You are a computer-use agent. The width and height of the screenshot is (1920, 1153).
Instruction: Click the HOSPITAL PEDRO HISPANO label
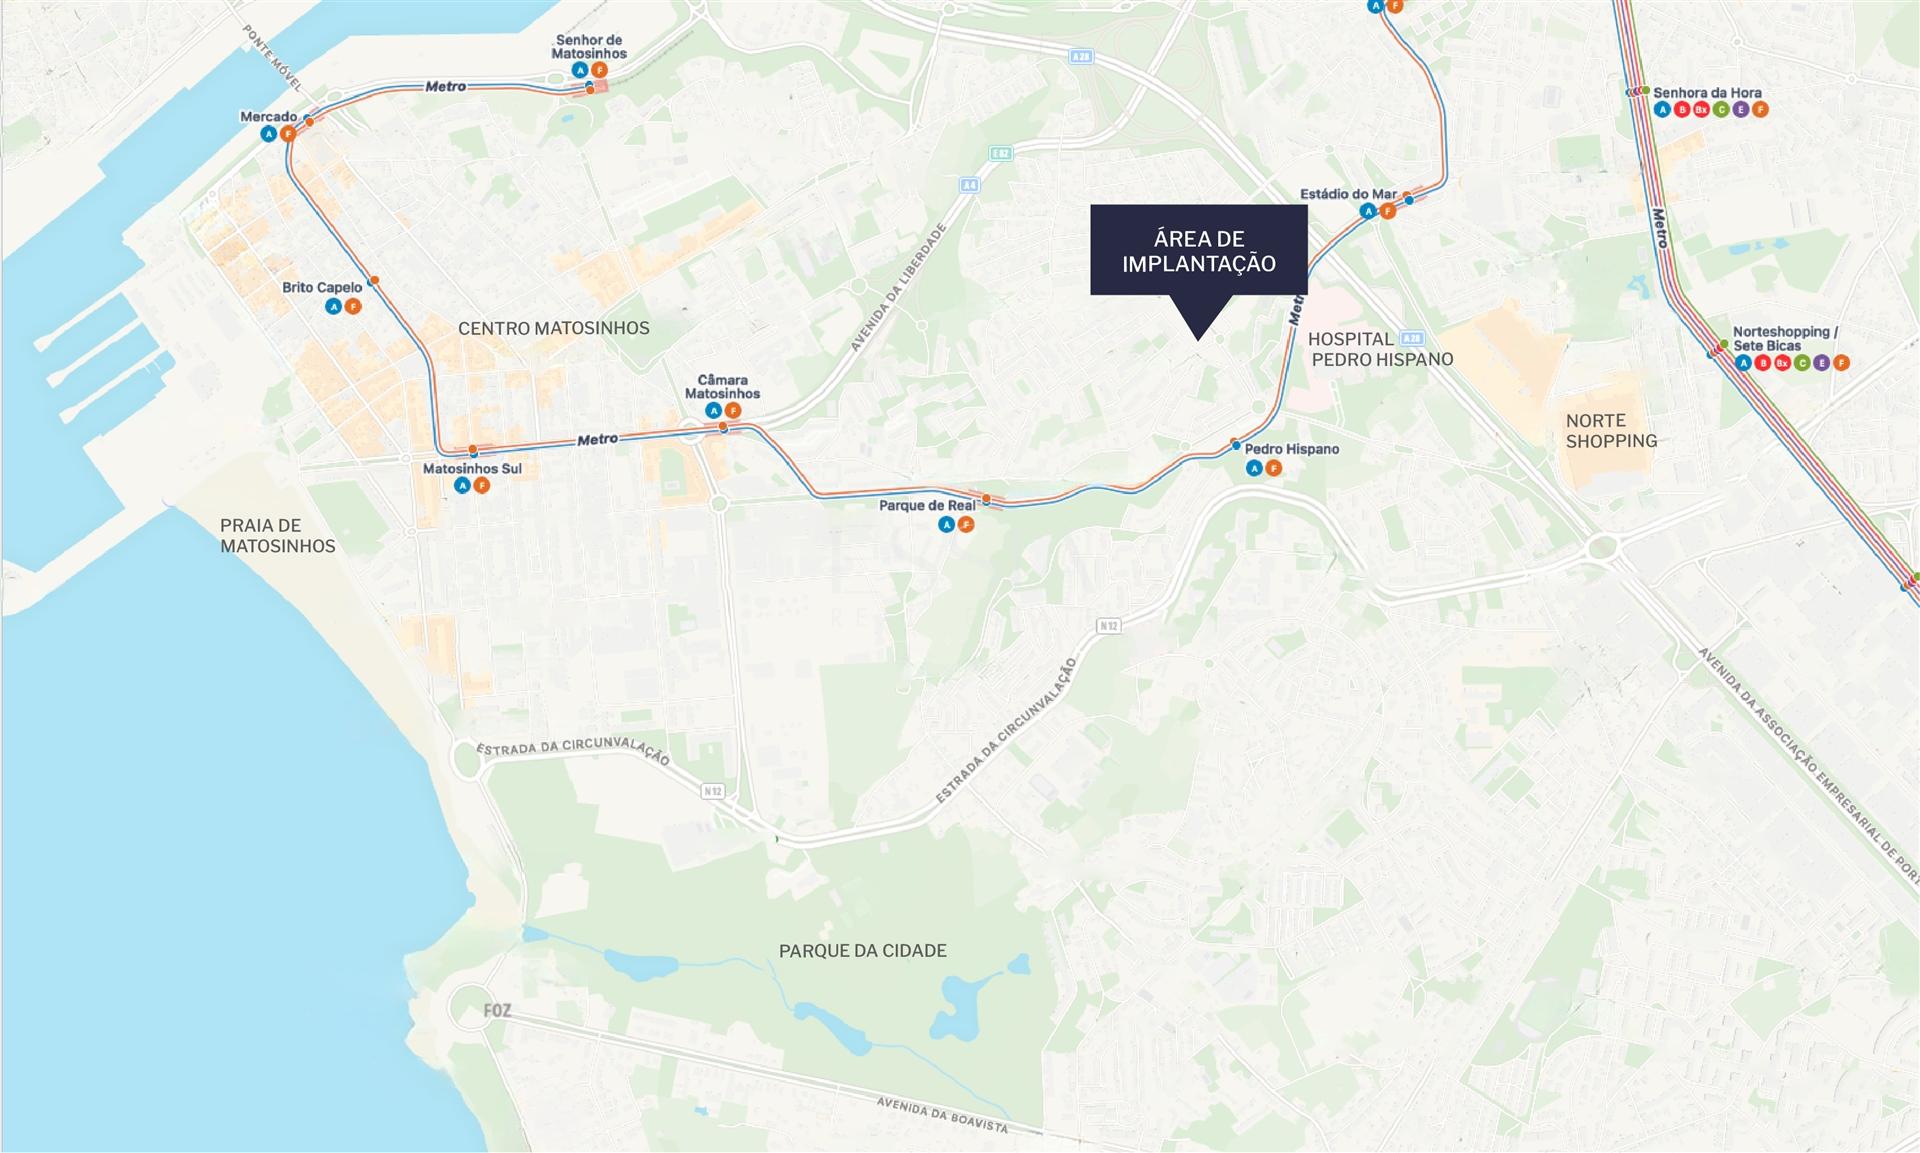click(1381, 349)
